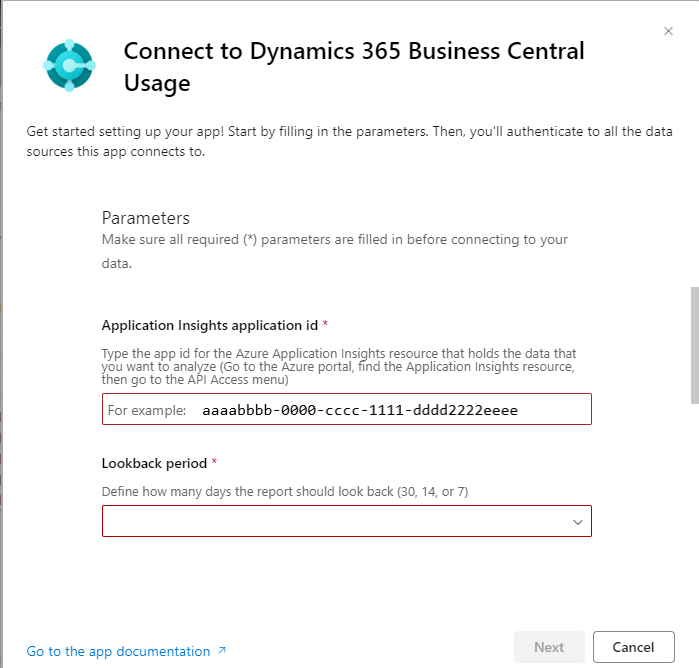This screenshot has height=668, width=699.
Task: Expand the Lookback period chevron arrow
Action: point(577,522)
